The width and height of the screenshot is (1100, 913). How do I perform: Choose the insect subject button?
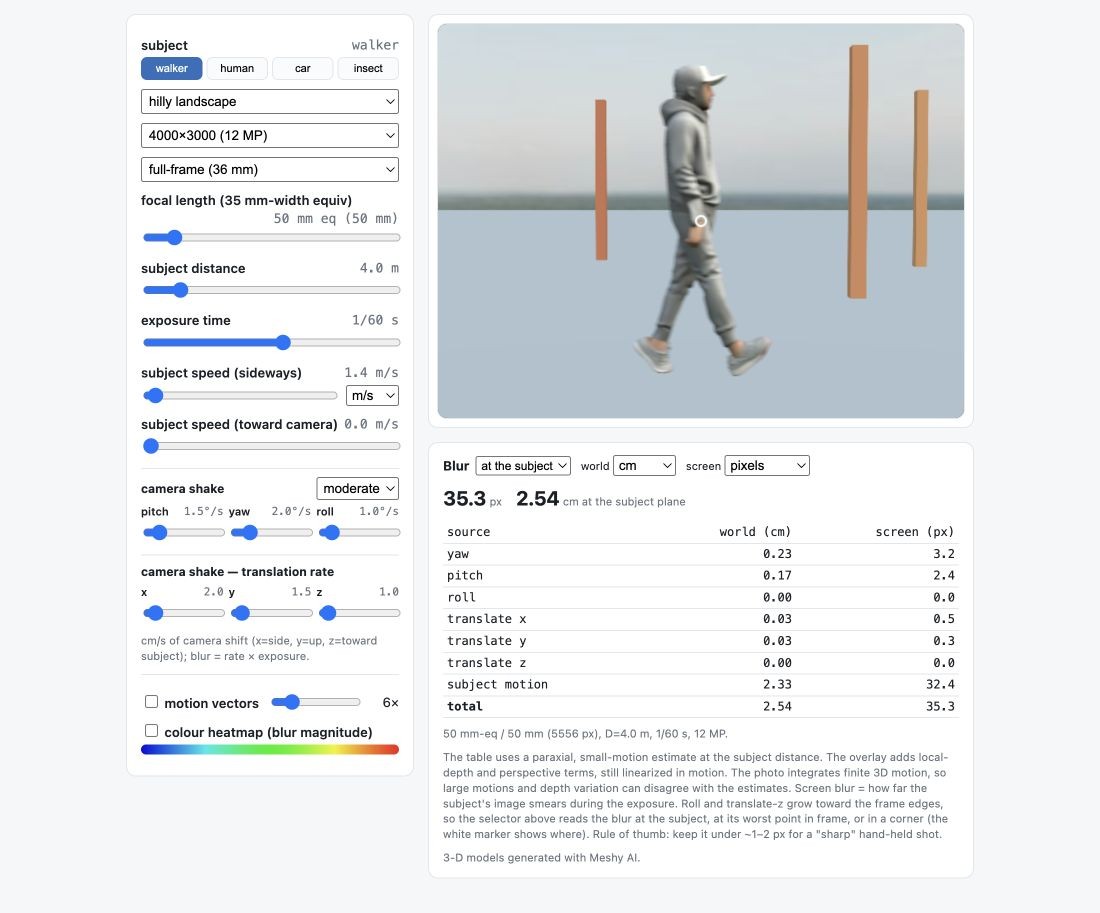coord(368,68)
